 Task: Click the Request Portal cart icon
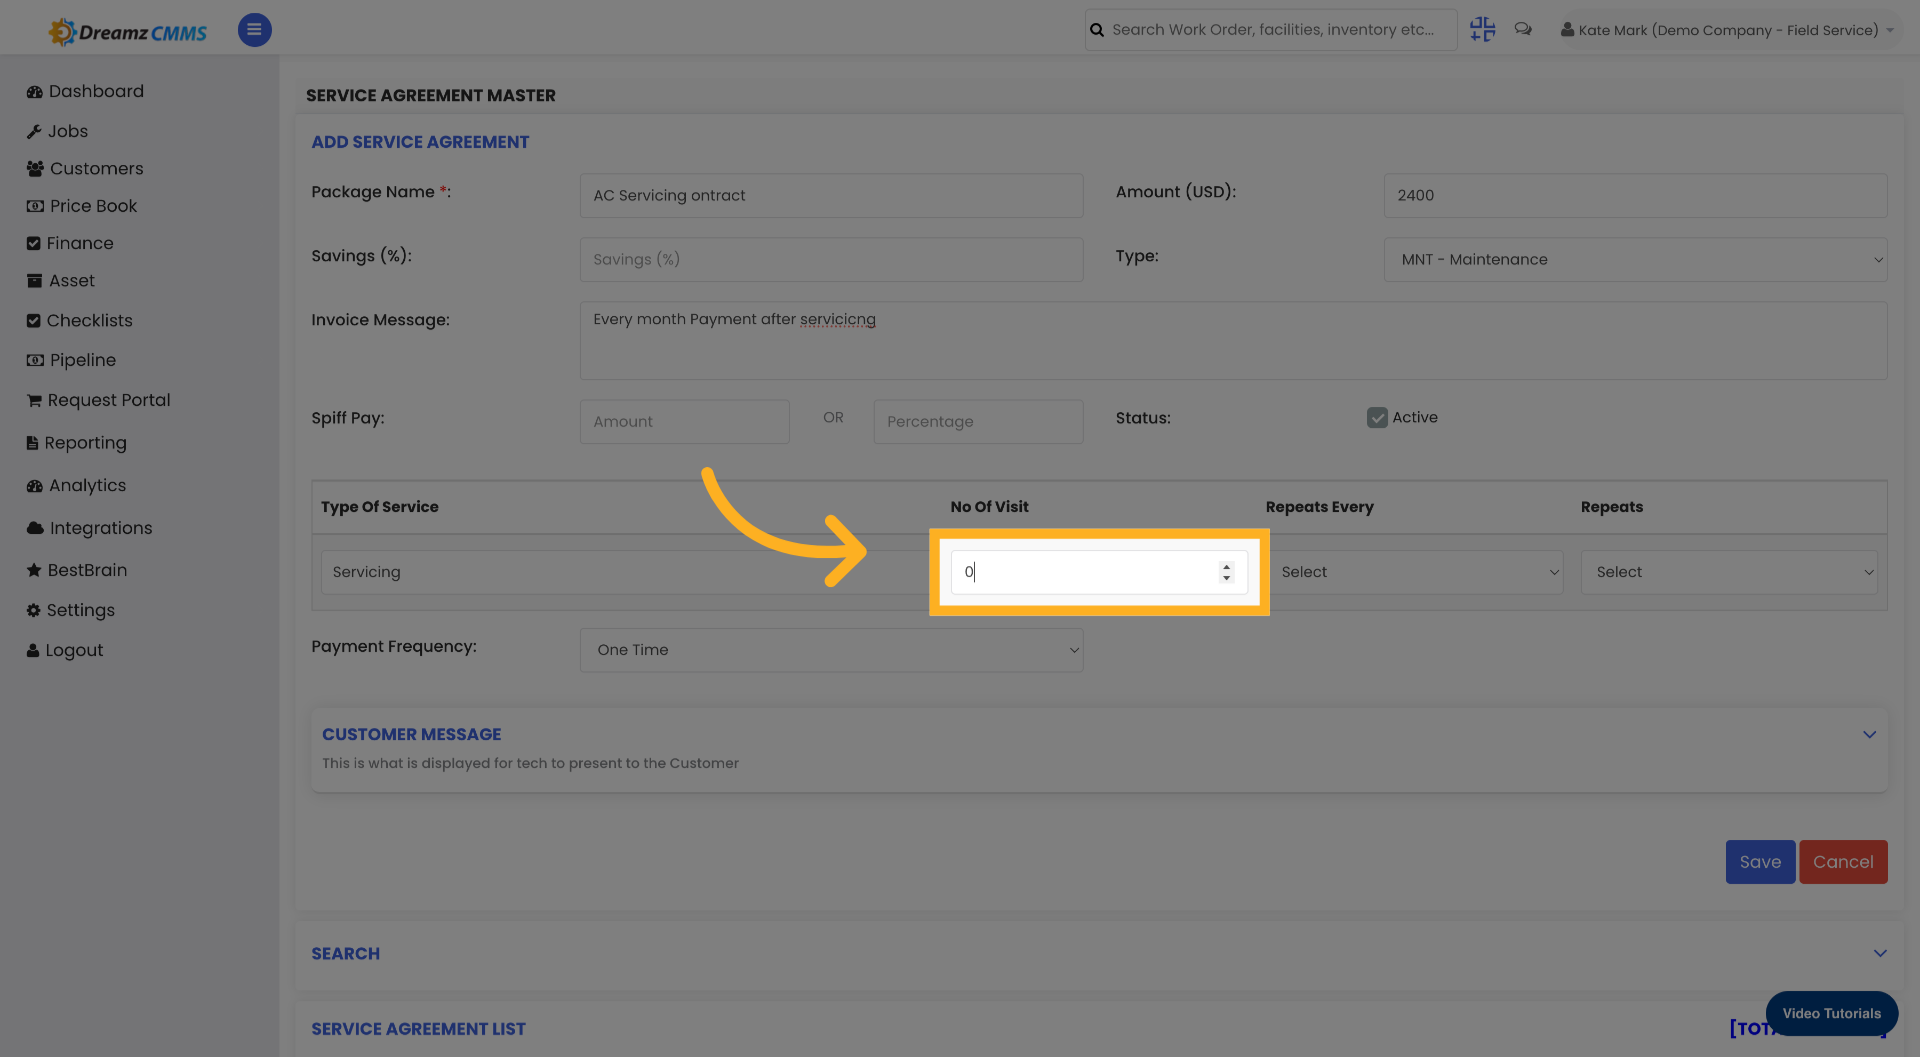34,401
